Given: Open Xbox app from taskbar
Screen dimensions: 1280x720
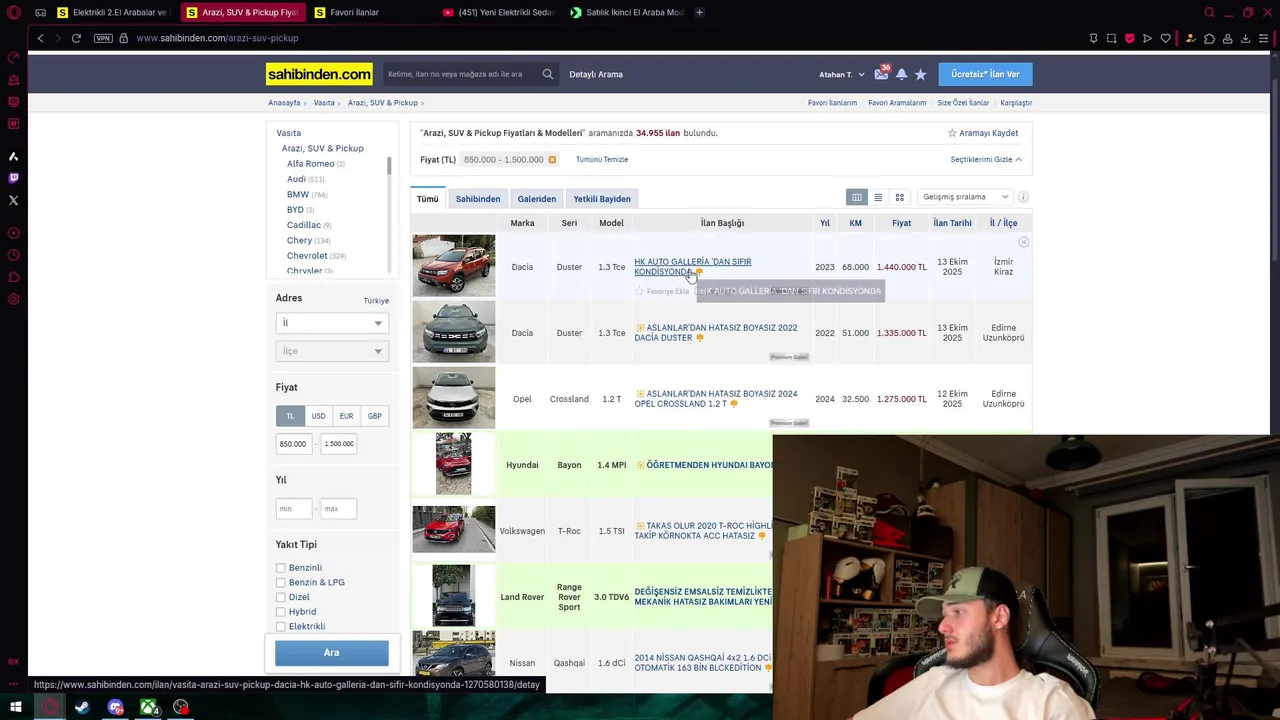Looking at the screenshot, I should coord(148,707).
